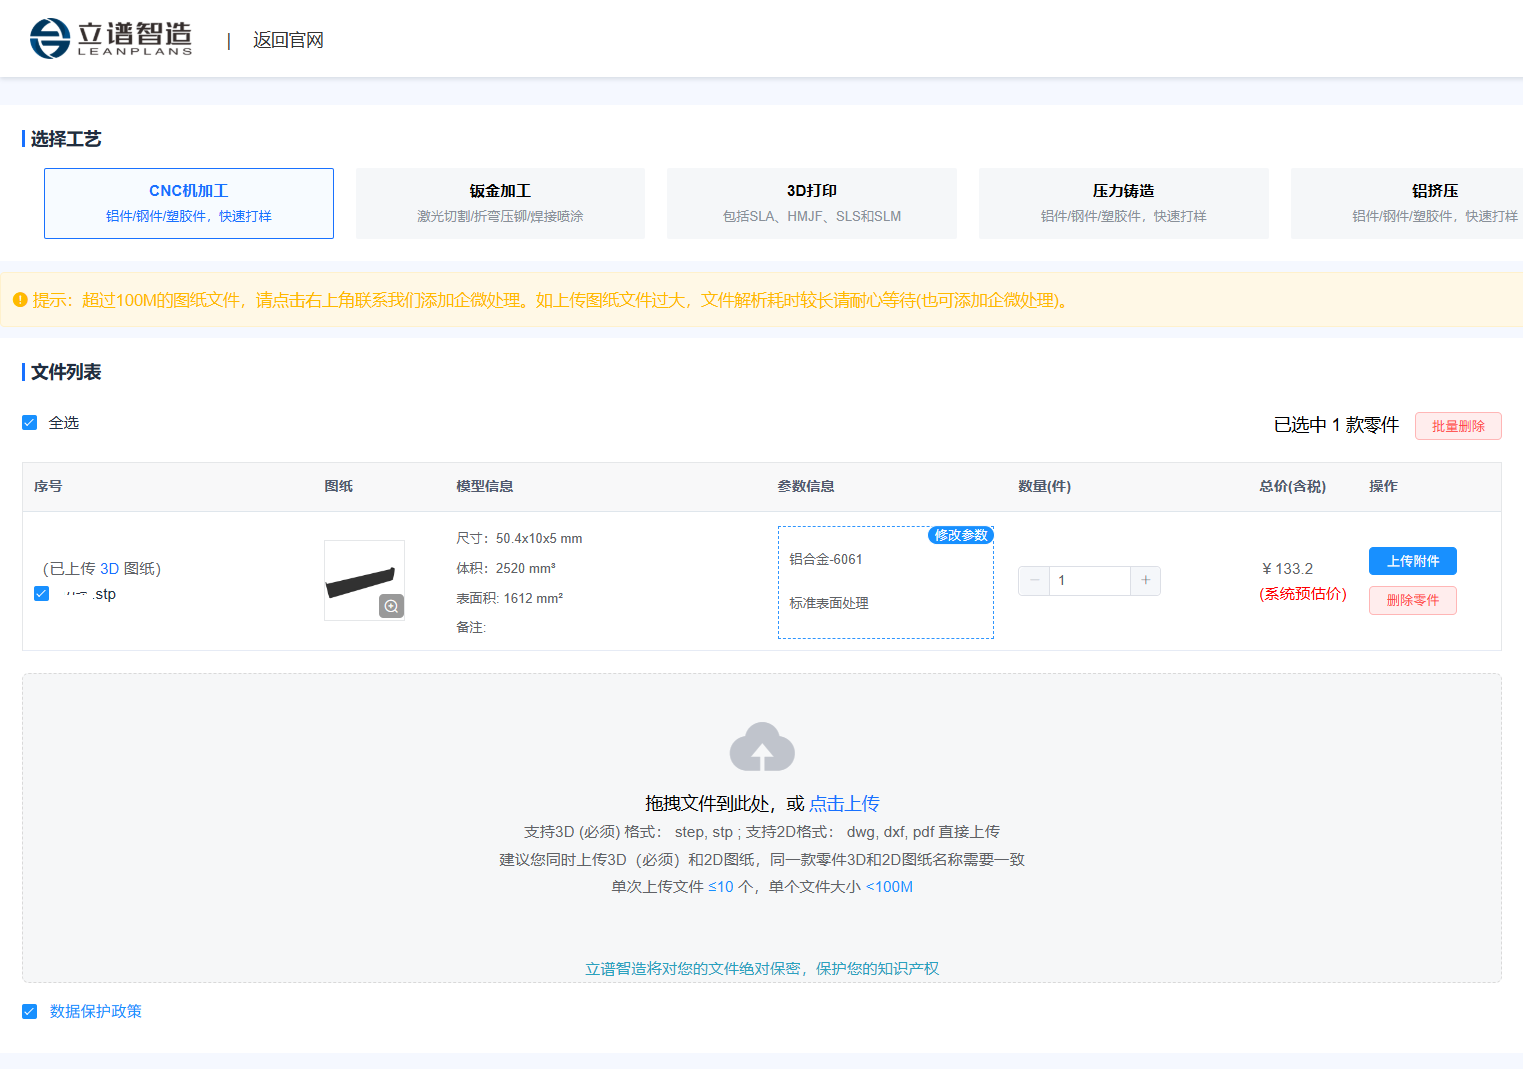Click the 已选中 1 款零件 text

1336,425
